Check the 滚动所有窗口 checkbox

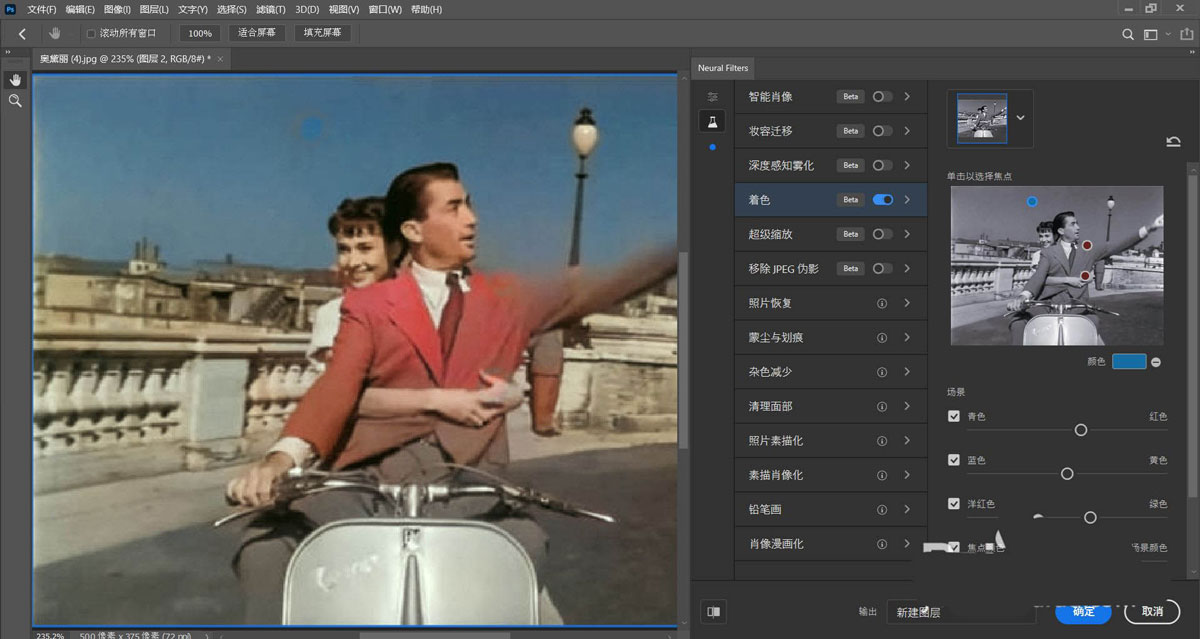(x=91, y=34)
